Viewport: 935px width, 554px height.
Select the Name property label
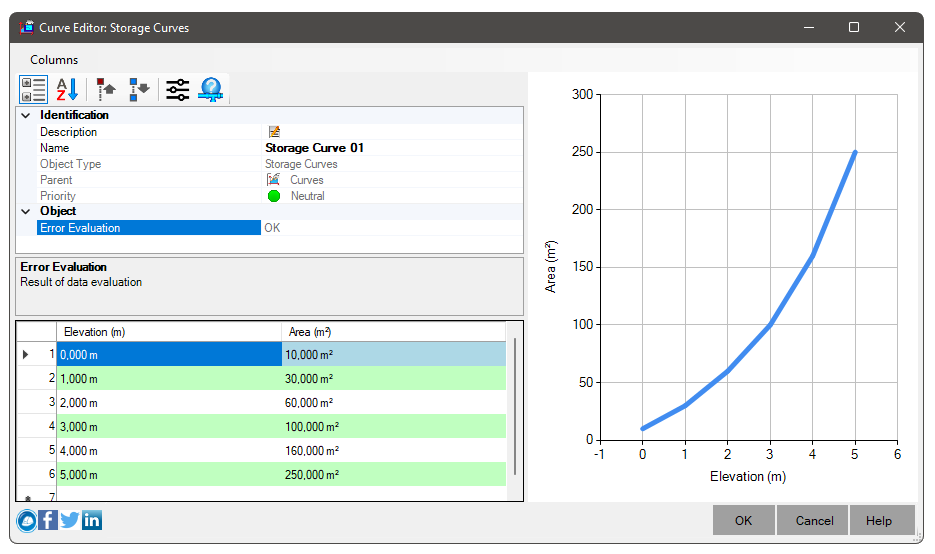tap(54, 148)
